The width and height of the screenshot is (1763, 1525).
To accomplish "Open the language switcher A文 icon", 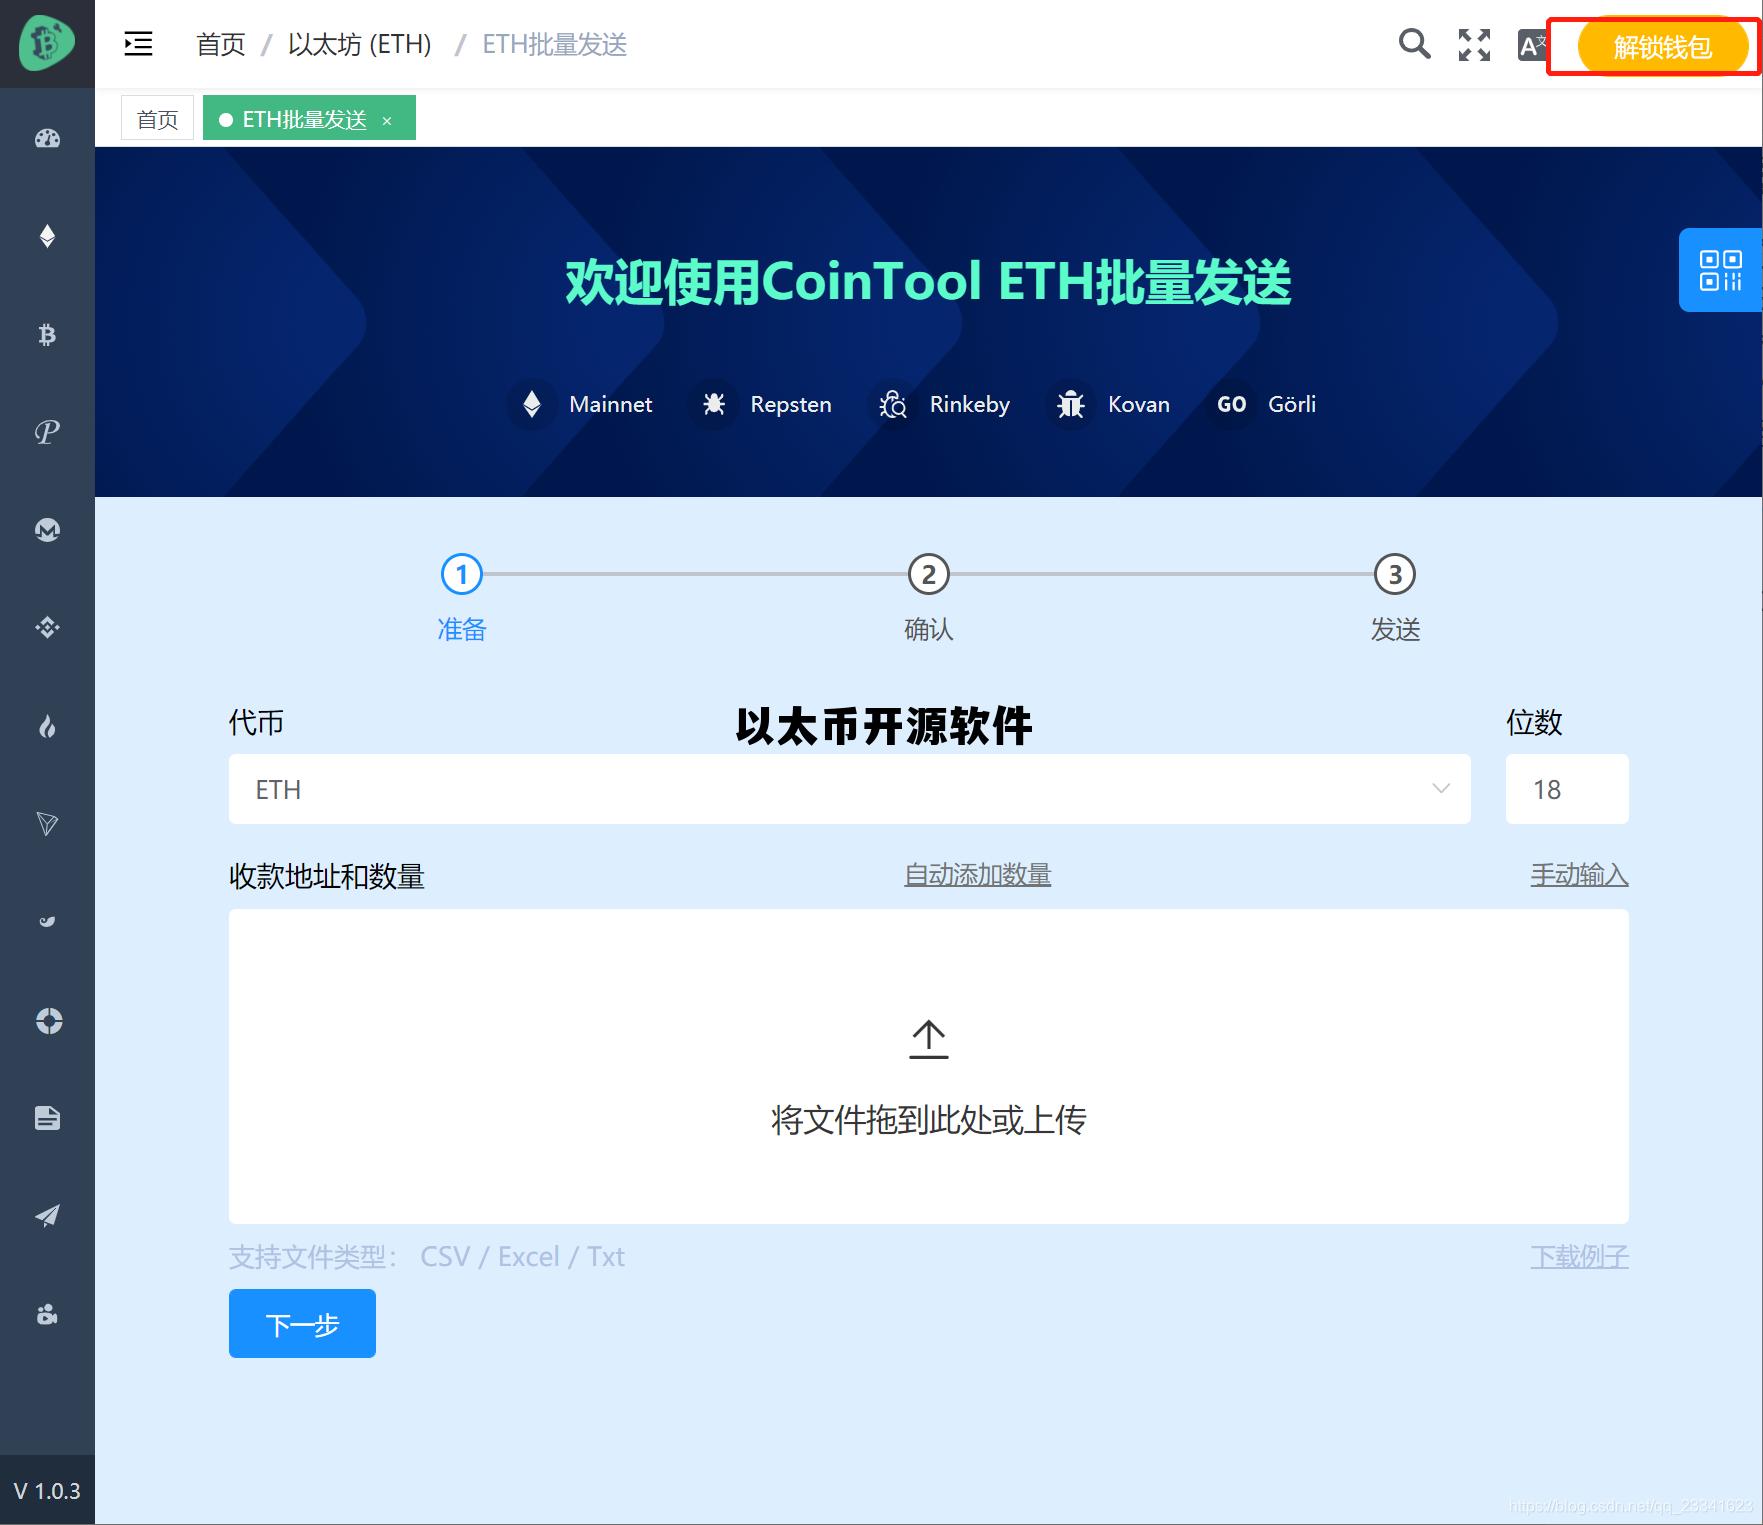I will pyautogui.click(x=1533, y=44).
